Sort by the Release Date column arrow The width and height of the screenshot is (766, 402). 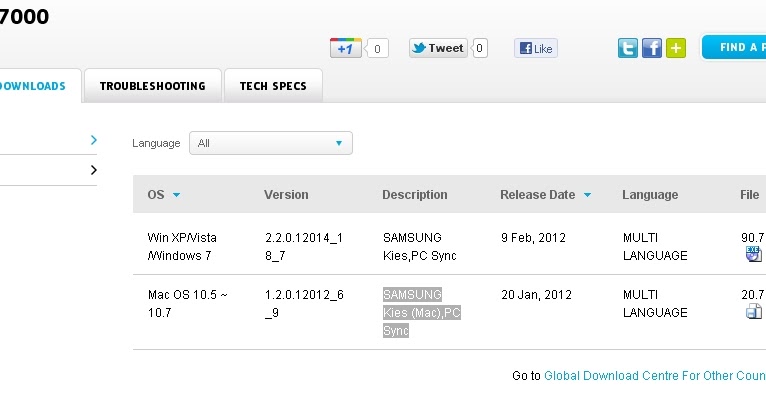click(x=587, y=195)
